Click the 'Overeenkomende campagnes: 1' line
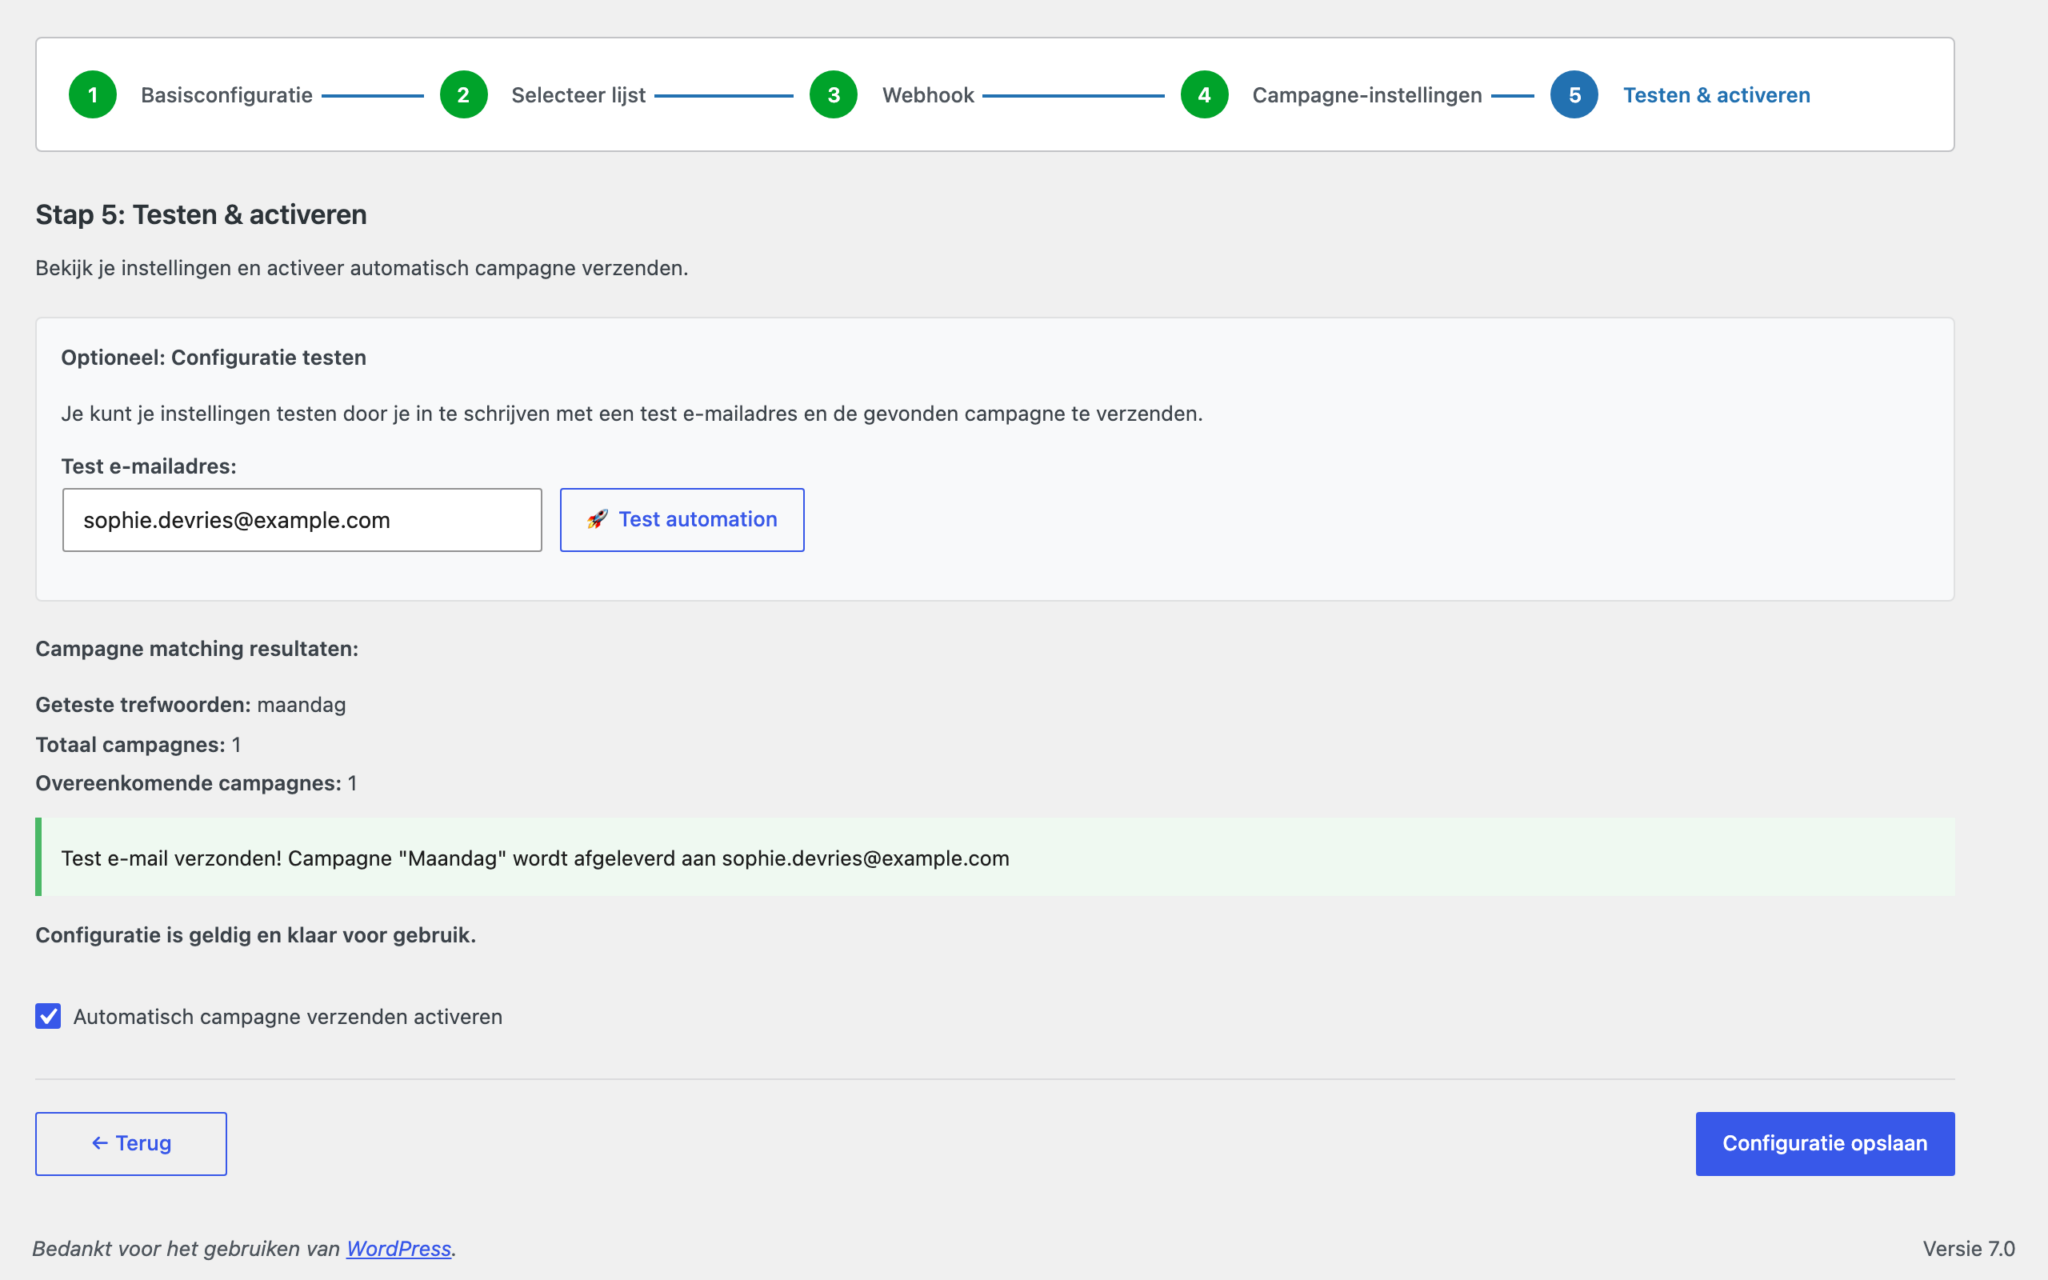The width and height of the screenshot is (2048, 1280). tap(196, 783)
